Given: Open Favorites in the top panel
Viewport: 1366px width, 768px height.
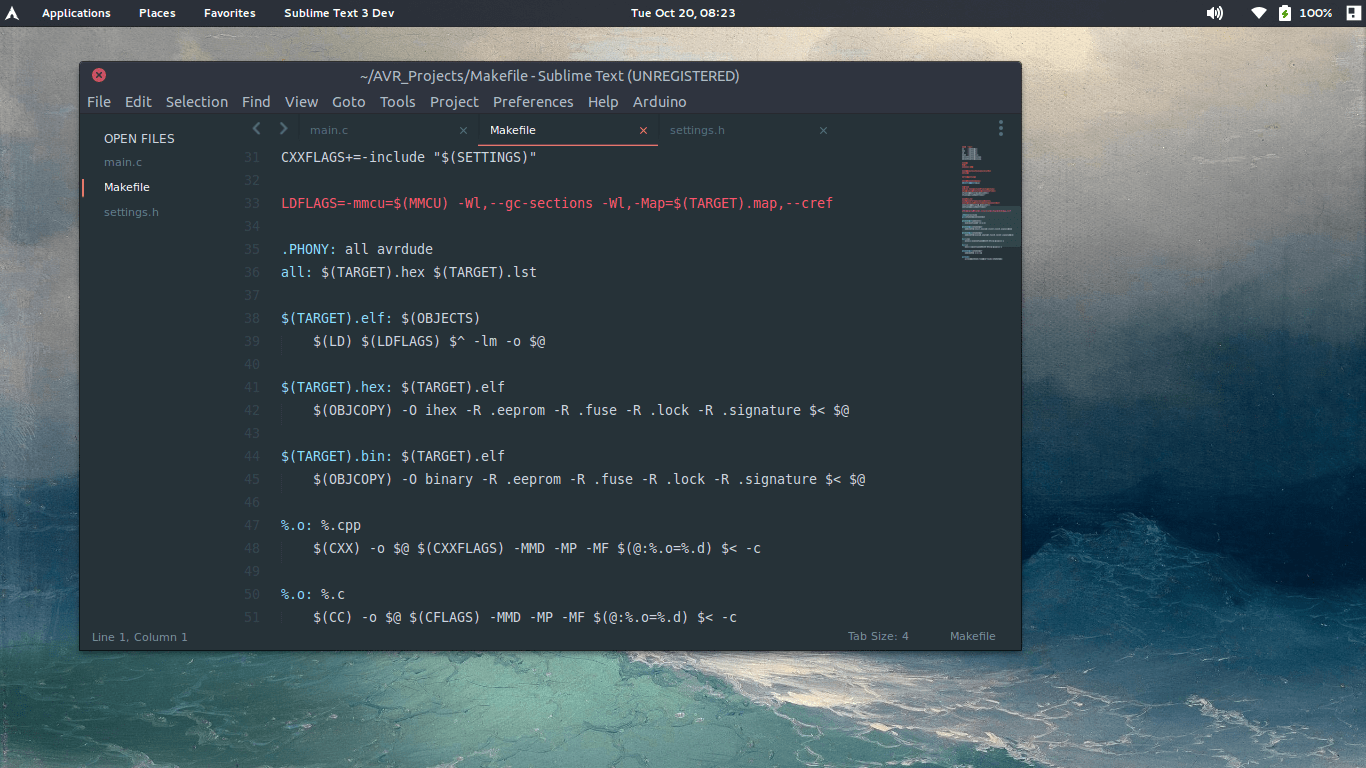Looking at the screenshot, I should (229, 13).
